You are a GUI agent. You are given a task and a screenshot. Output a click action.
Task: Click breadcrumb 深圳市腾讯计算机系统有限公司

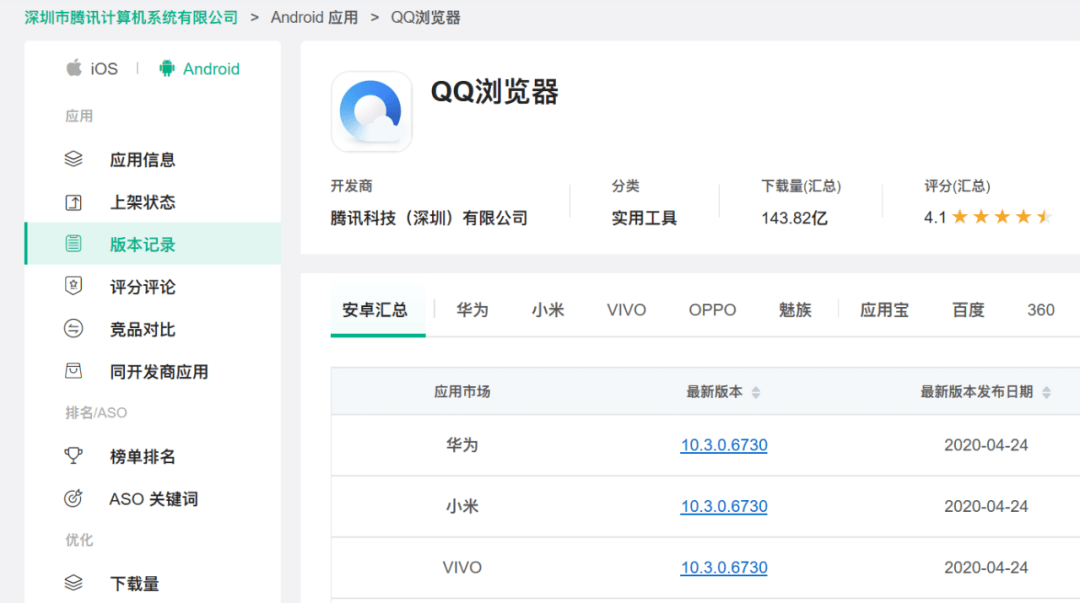click(x=131, y=17)
